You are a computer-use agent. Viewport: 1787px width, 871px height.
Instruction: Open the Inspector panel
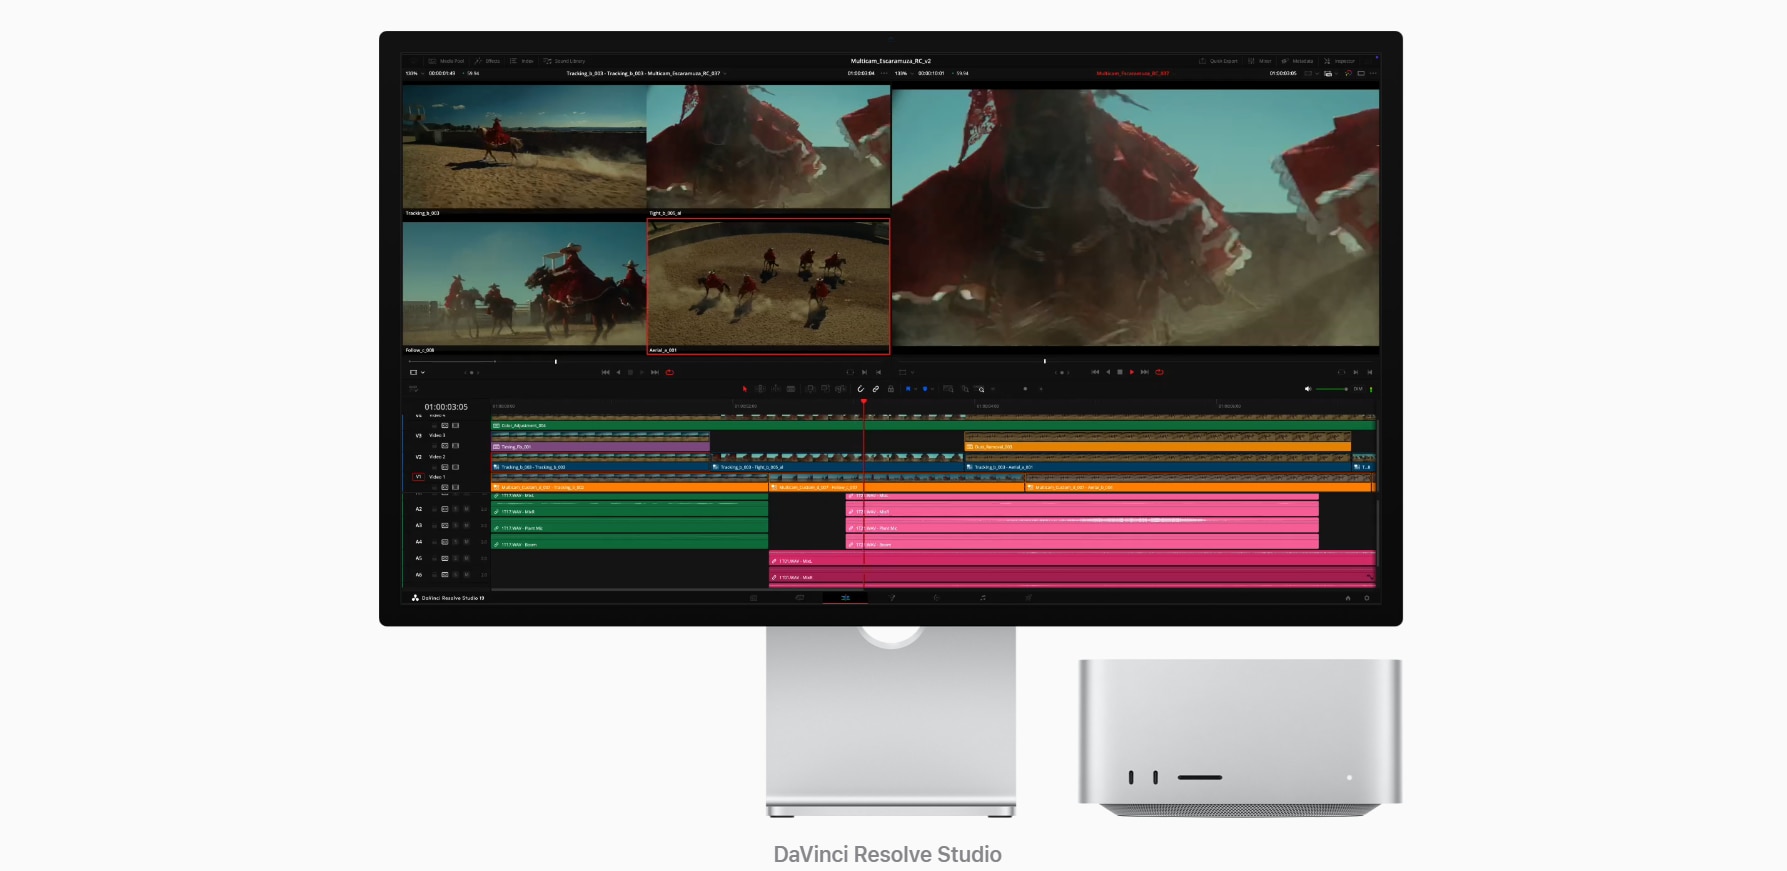tap(1339, 61)
